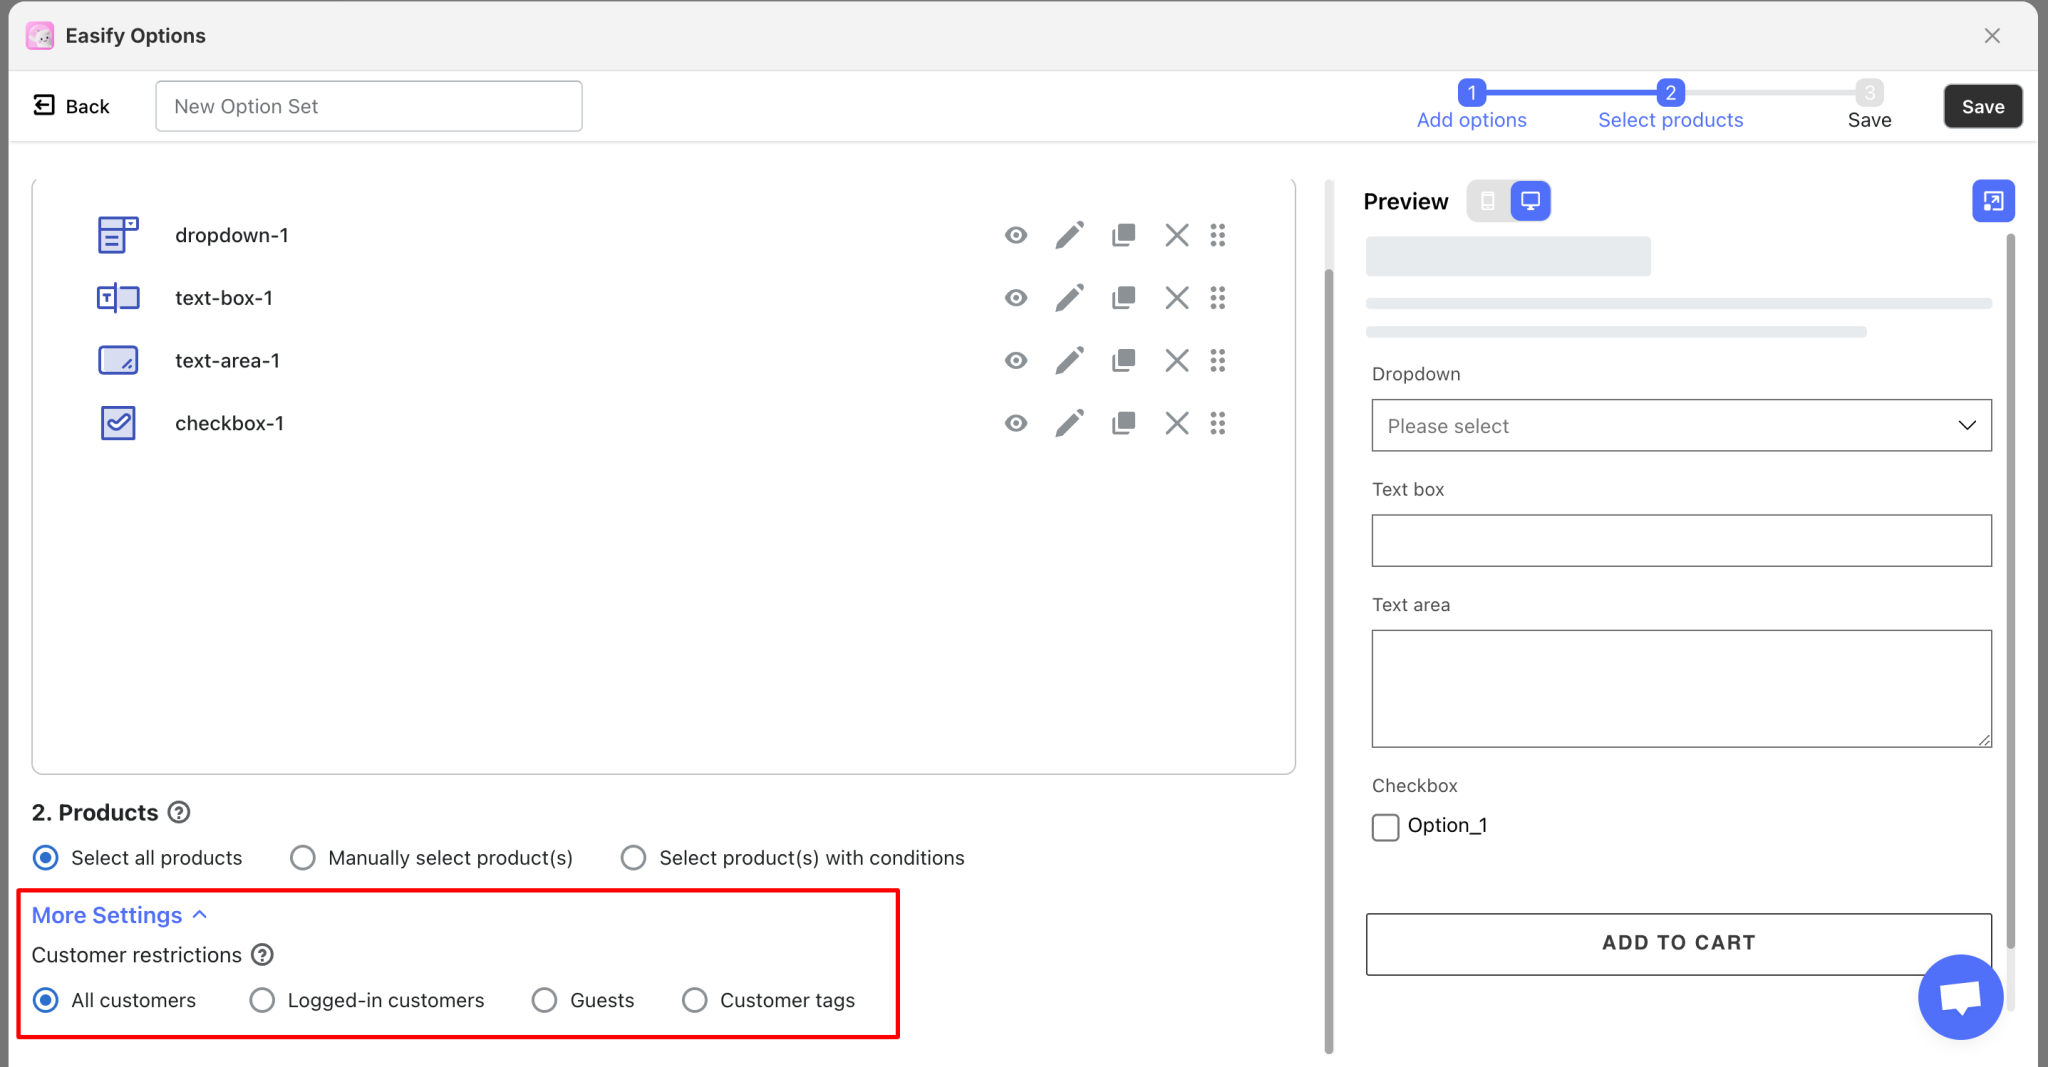
Task: Click the drag handle on text-area-1
Action: (1218, 360)
